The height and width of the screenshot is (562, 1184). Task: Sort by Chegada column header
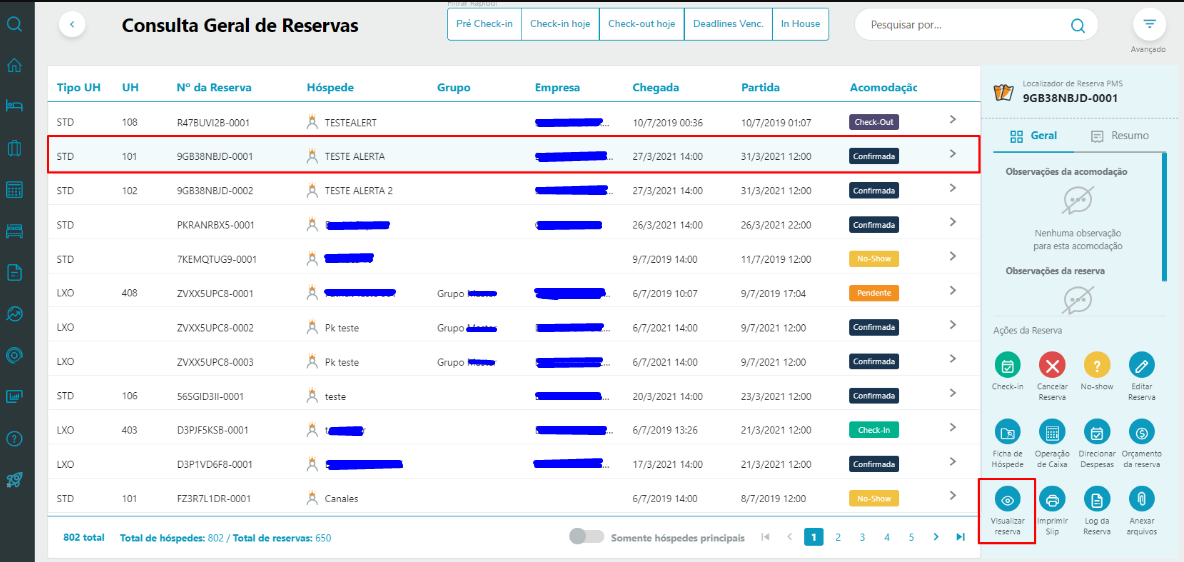tap(655, 88)
